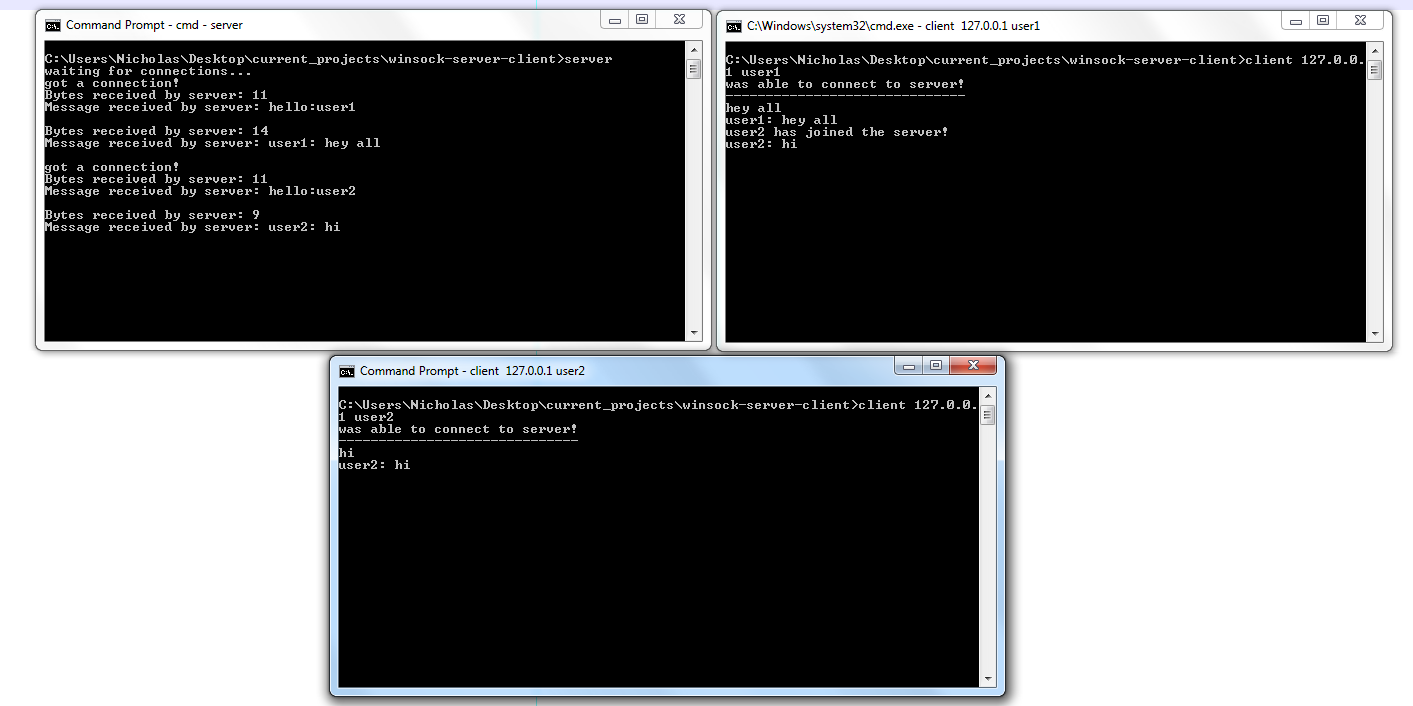
Task: Click 'user2: hi' line in user2 client window
Action: (x=374, y=465)
